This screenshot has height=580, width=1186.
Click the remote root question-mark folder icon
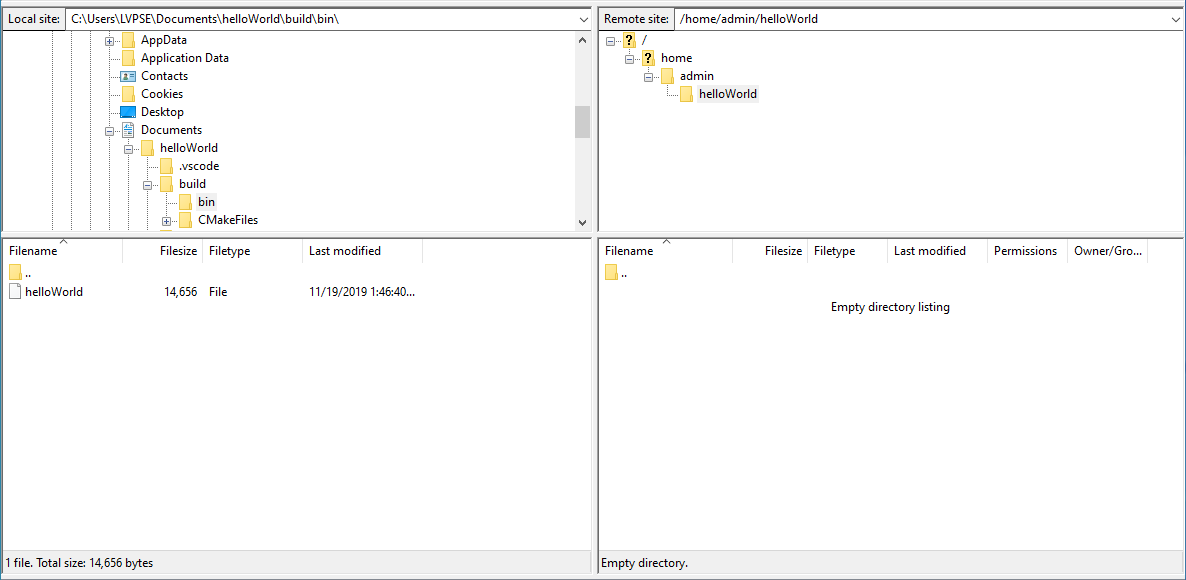pos(629,40)
